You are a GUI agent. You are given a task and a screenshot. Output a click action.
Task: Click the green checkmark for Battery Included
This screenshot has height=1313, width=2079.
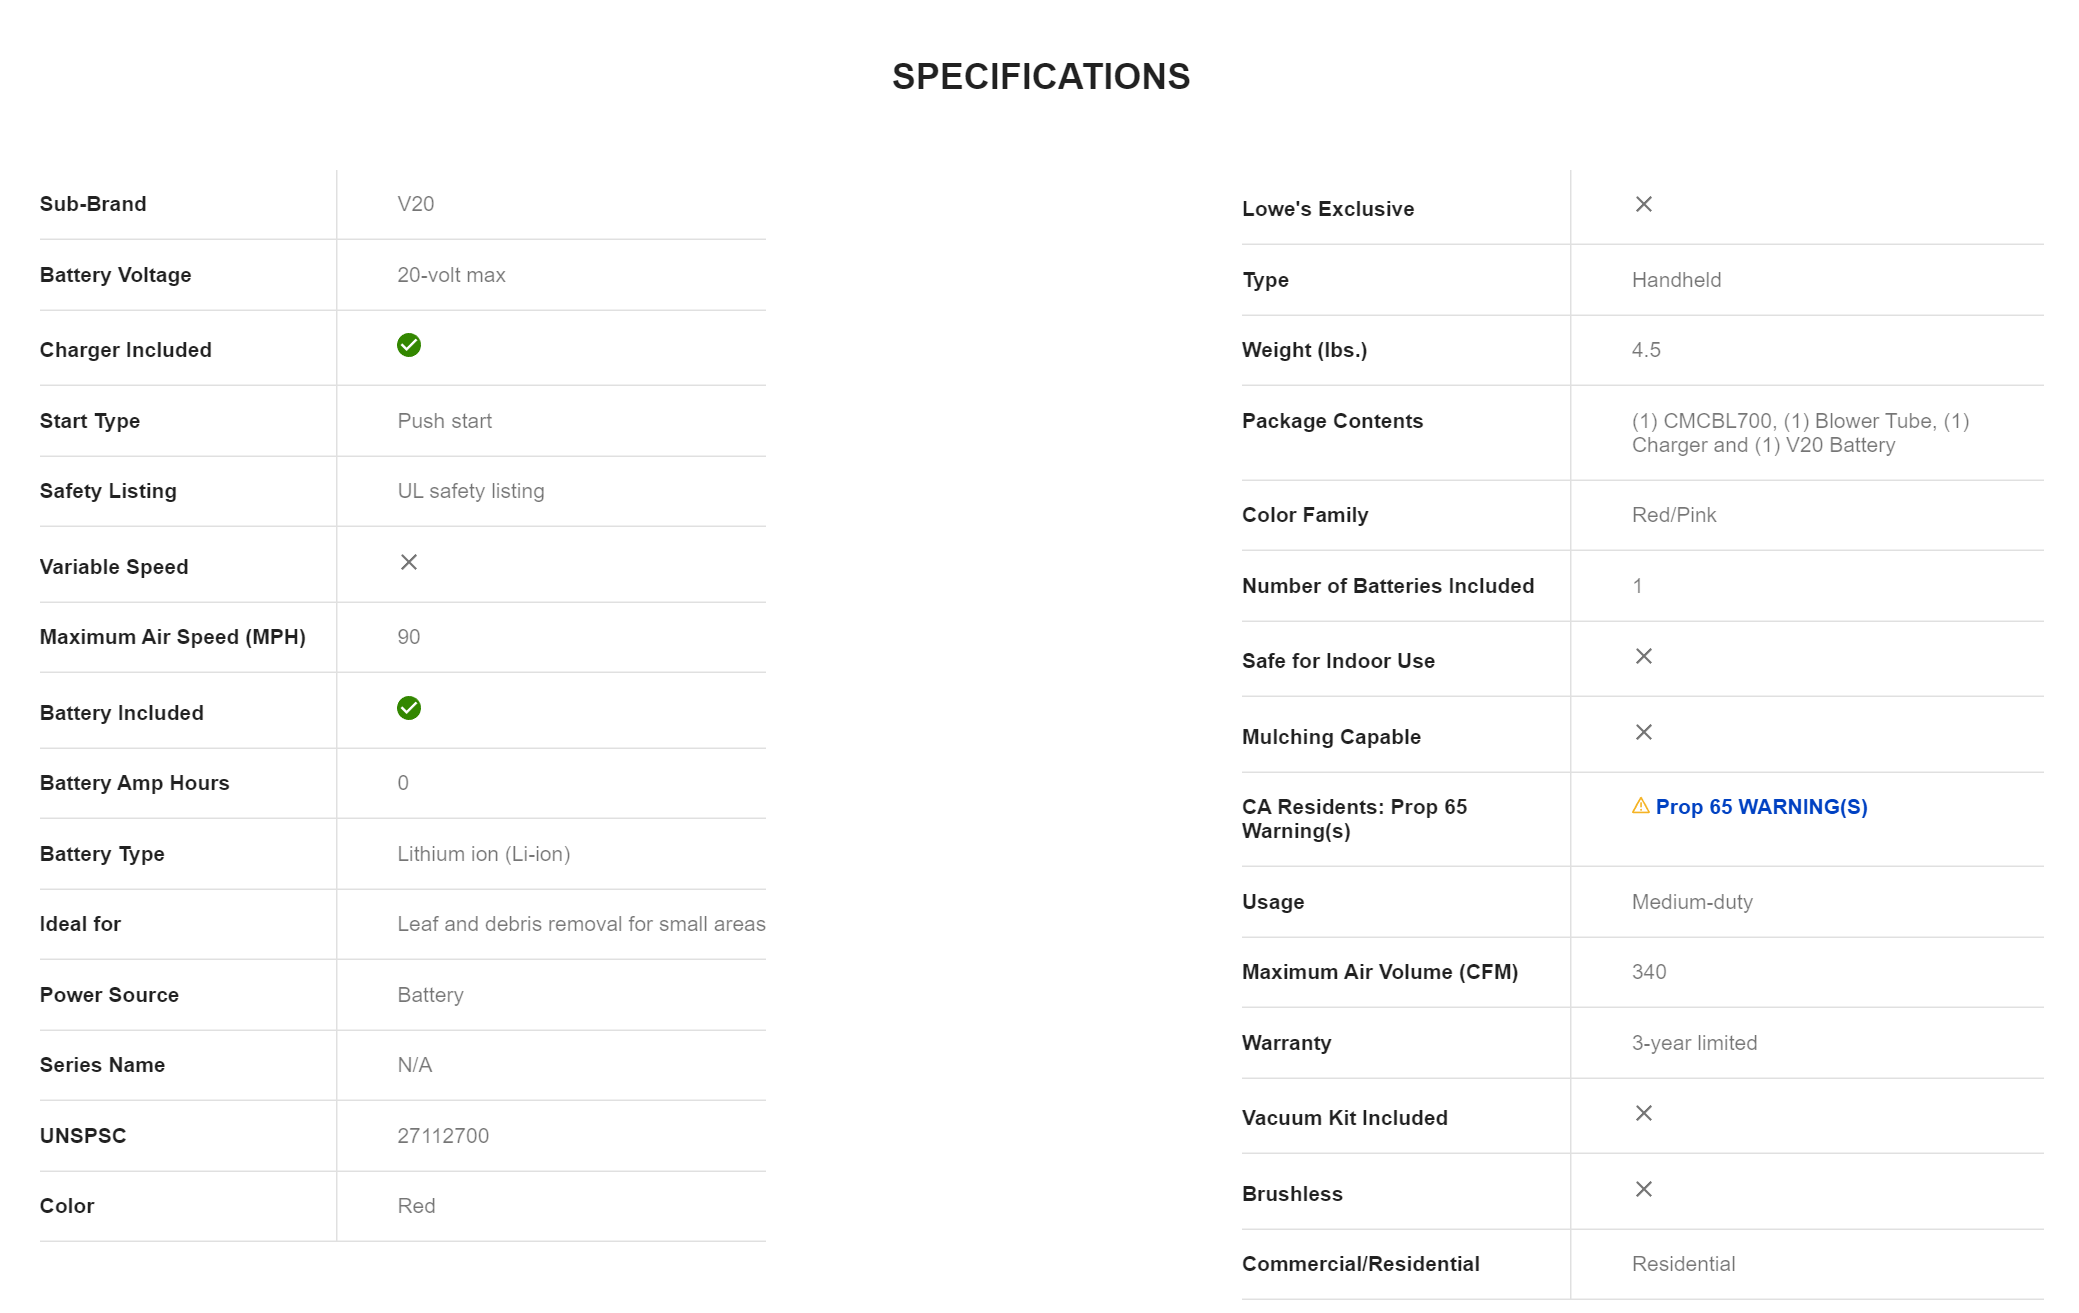click(x=408, y=708)
